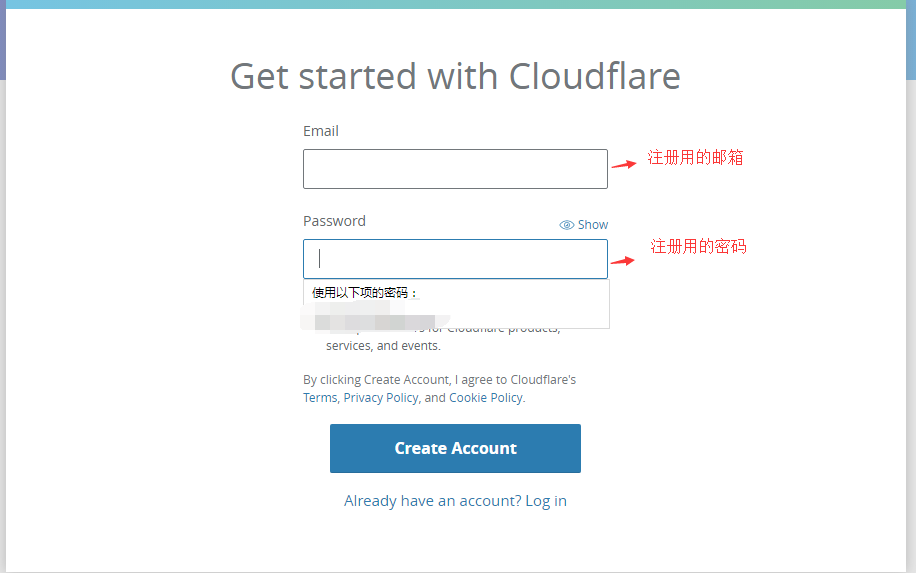
Task: Select the 使用以下项的密码 suggestion header
Action: (x=365, y=293)
